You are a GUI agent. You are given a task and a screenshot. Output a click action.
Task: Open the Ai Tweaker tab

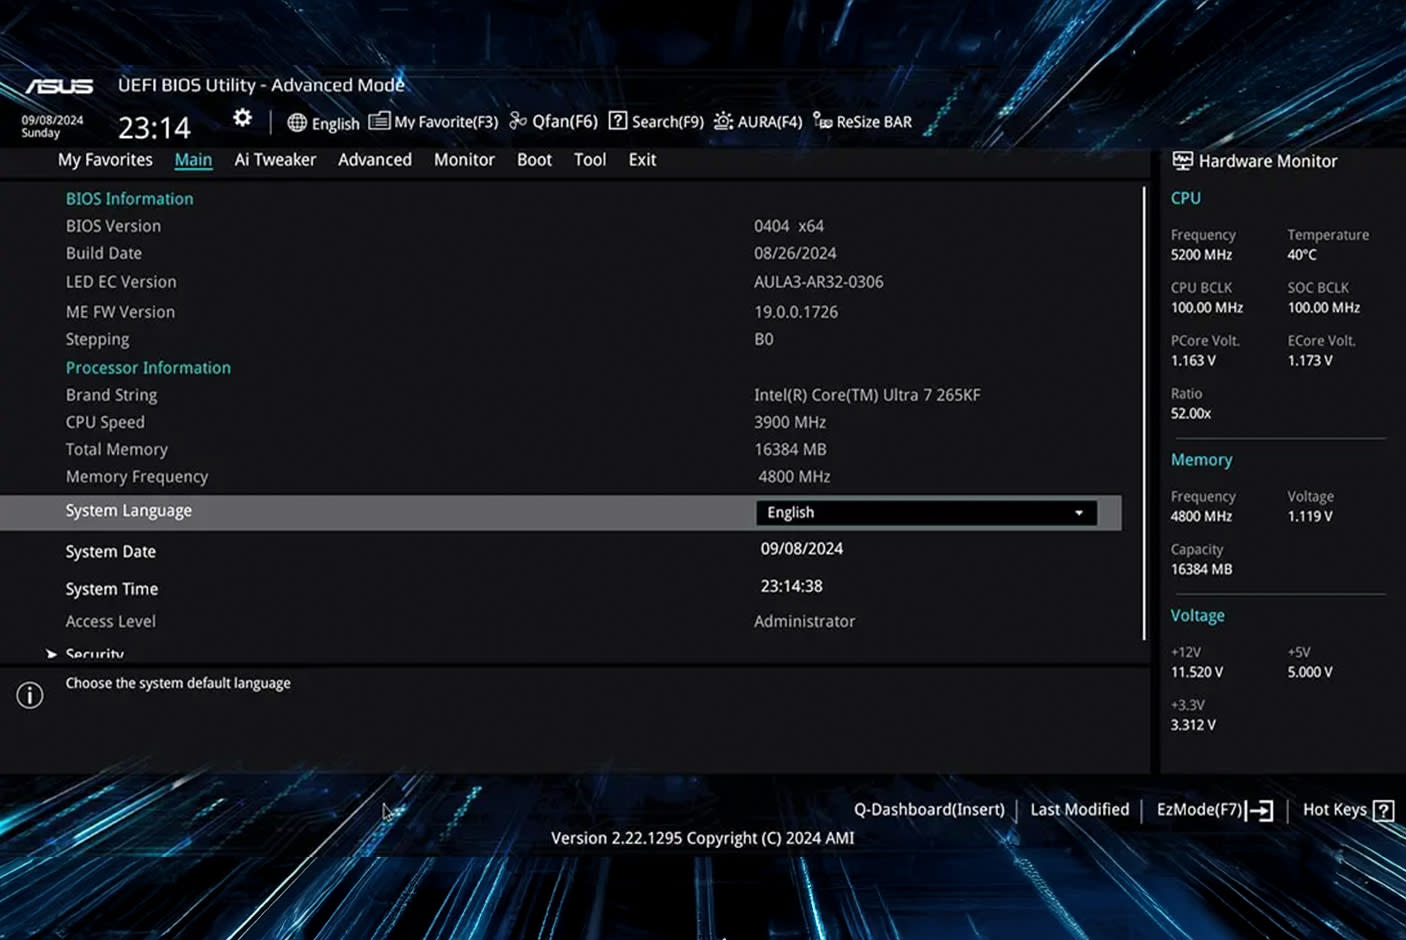pyautogui.click(x=275, y=160)
